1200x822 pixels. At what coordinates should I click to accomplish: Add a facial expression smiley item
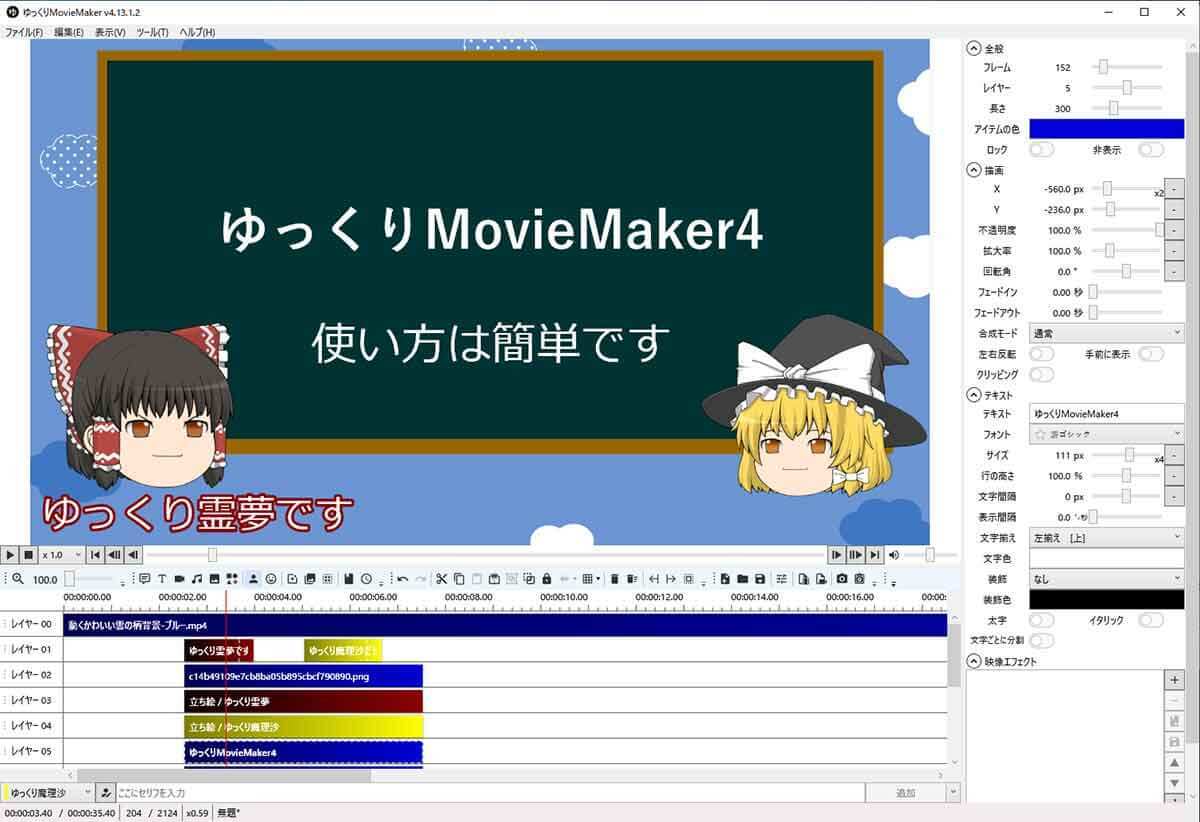click(x=271, y=579)
